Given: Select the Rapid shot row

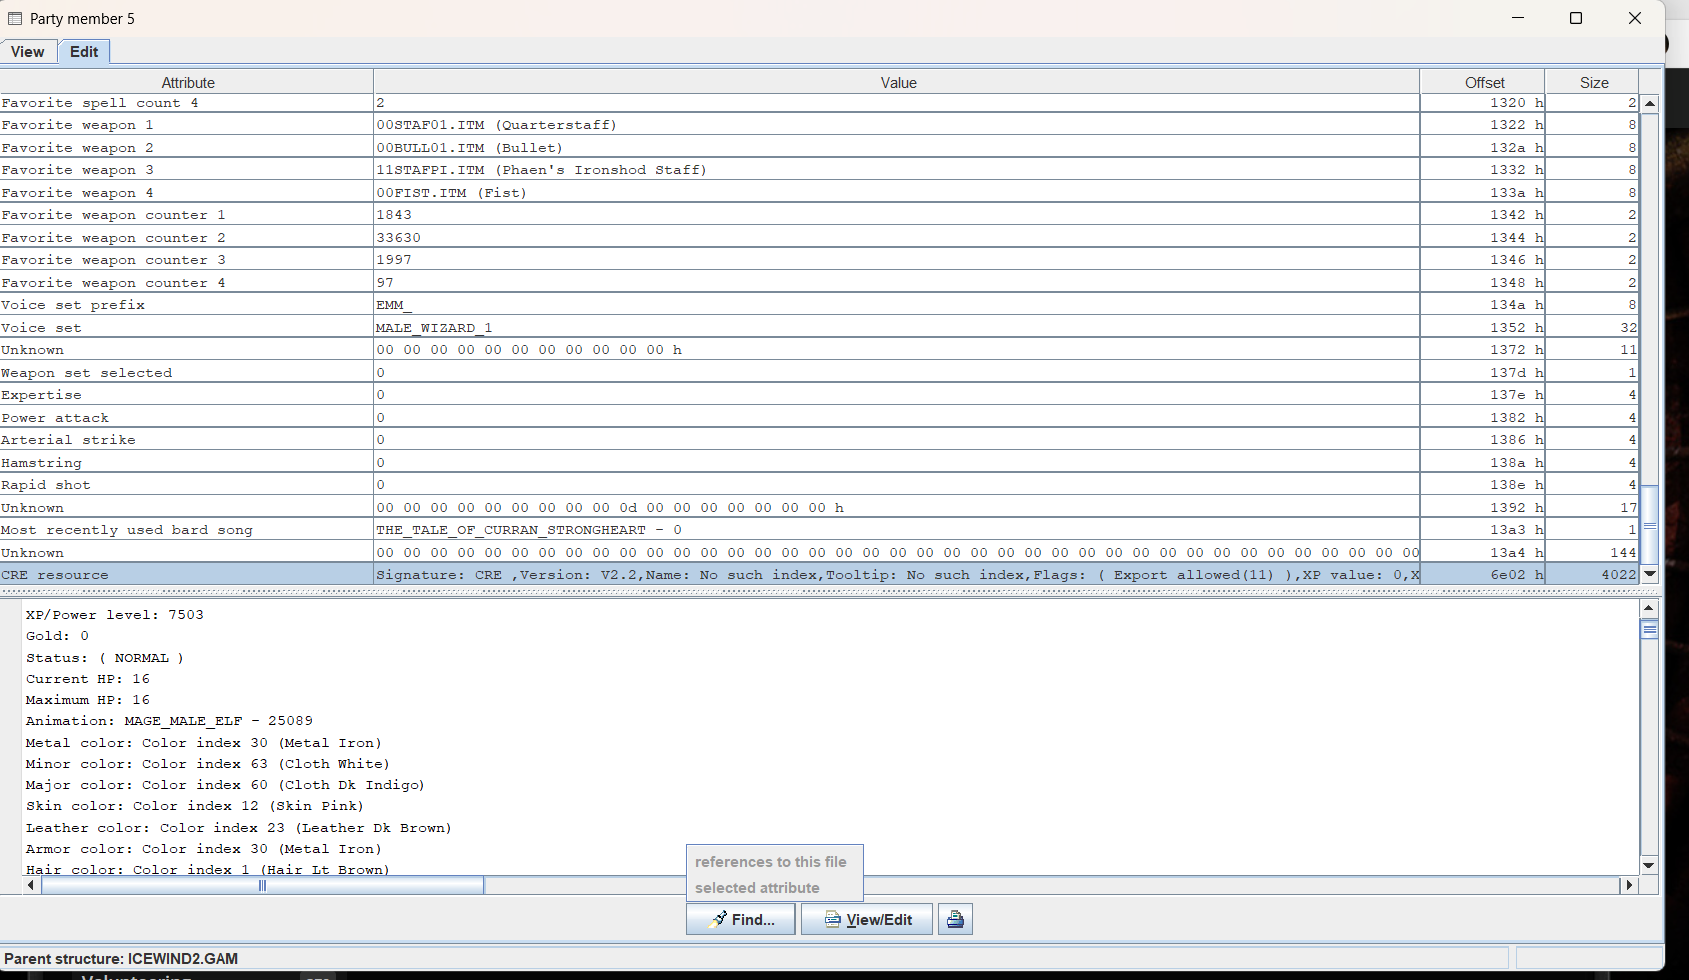Looking at the screenshot, I should click(819, 485).
